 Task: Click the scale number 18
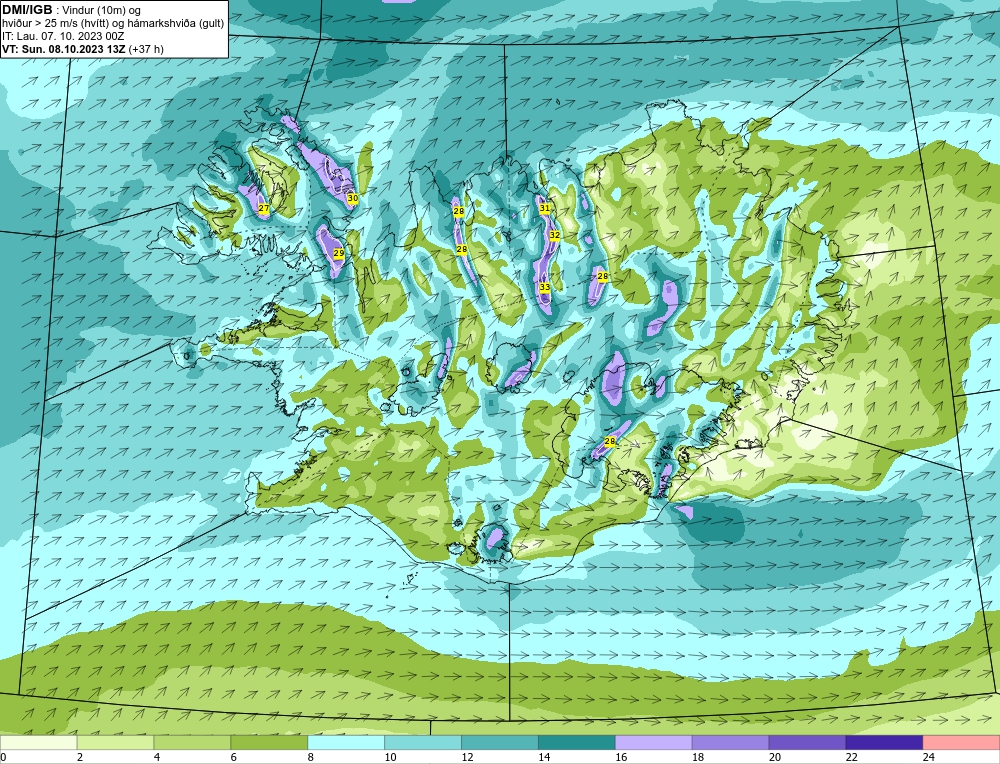click(698, 757)
